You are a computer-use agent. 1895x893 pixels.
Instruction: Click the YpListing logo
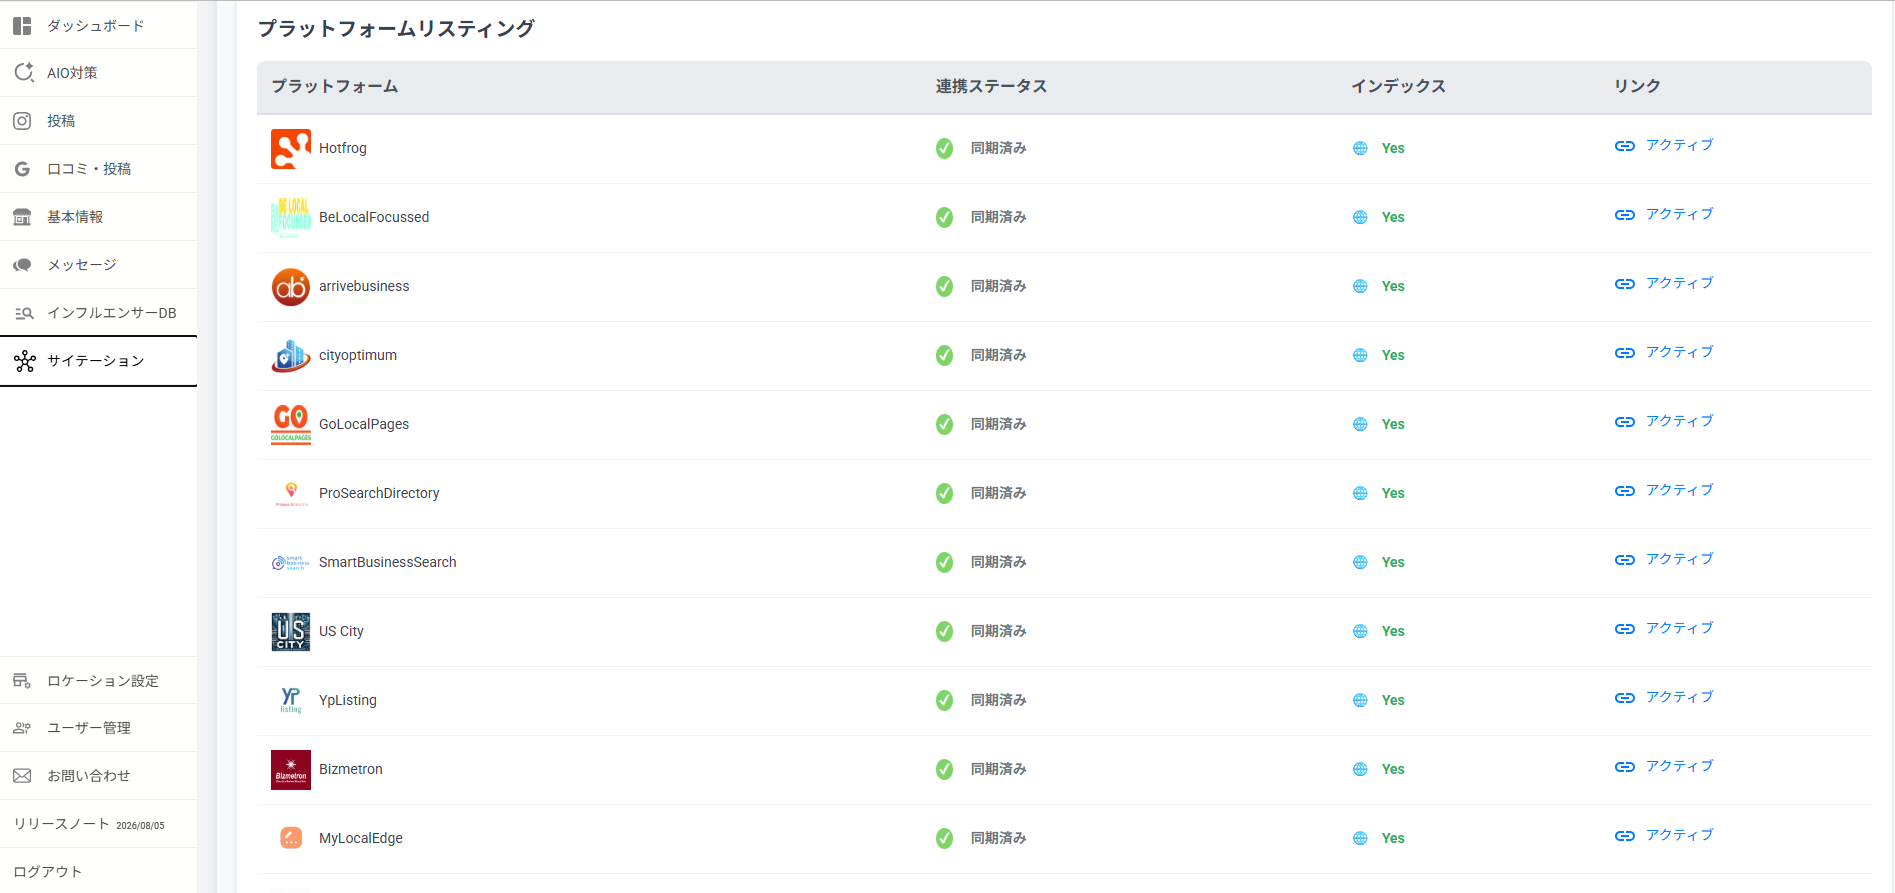[291, 700]
